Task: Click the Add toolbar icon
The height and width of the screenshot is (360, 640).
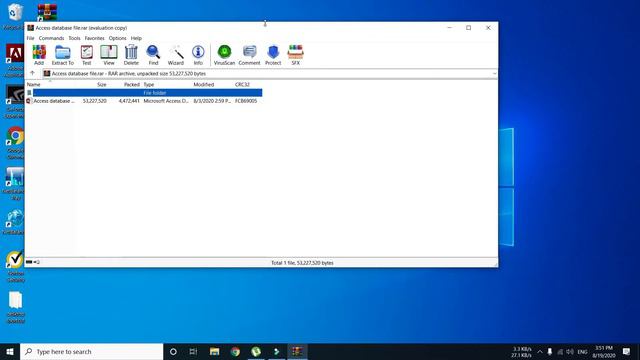Action: click(39, 55)
